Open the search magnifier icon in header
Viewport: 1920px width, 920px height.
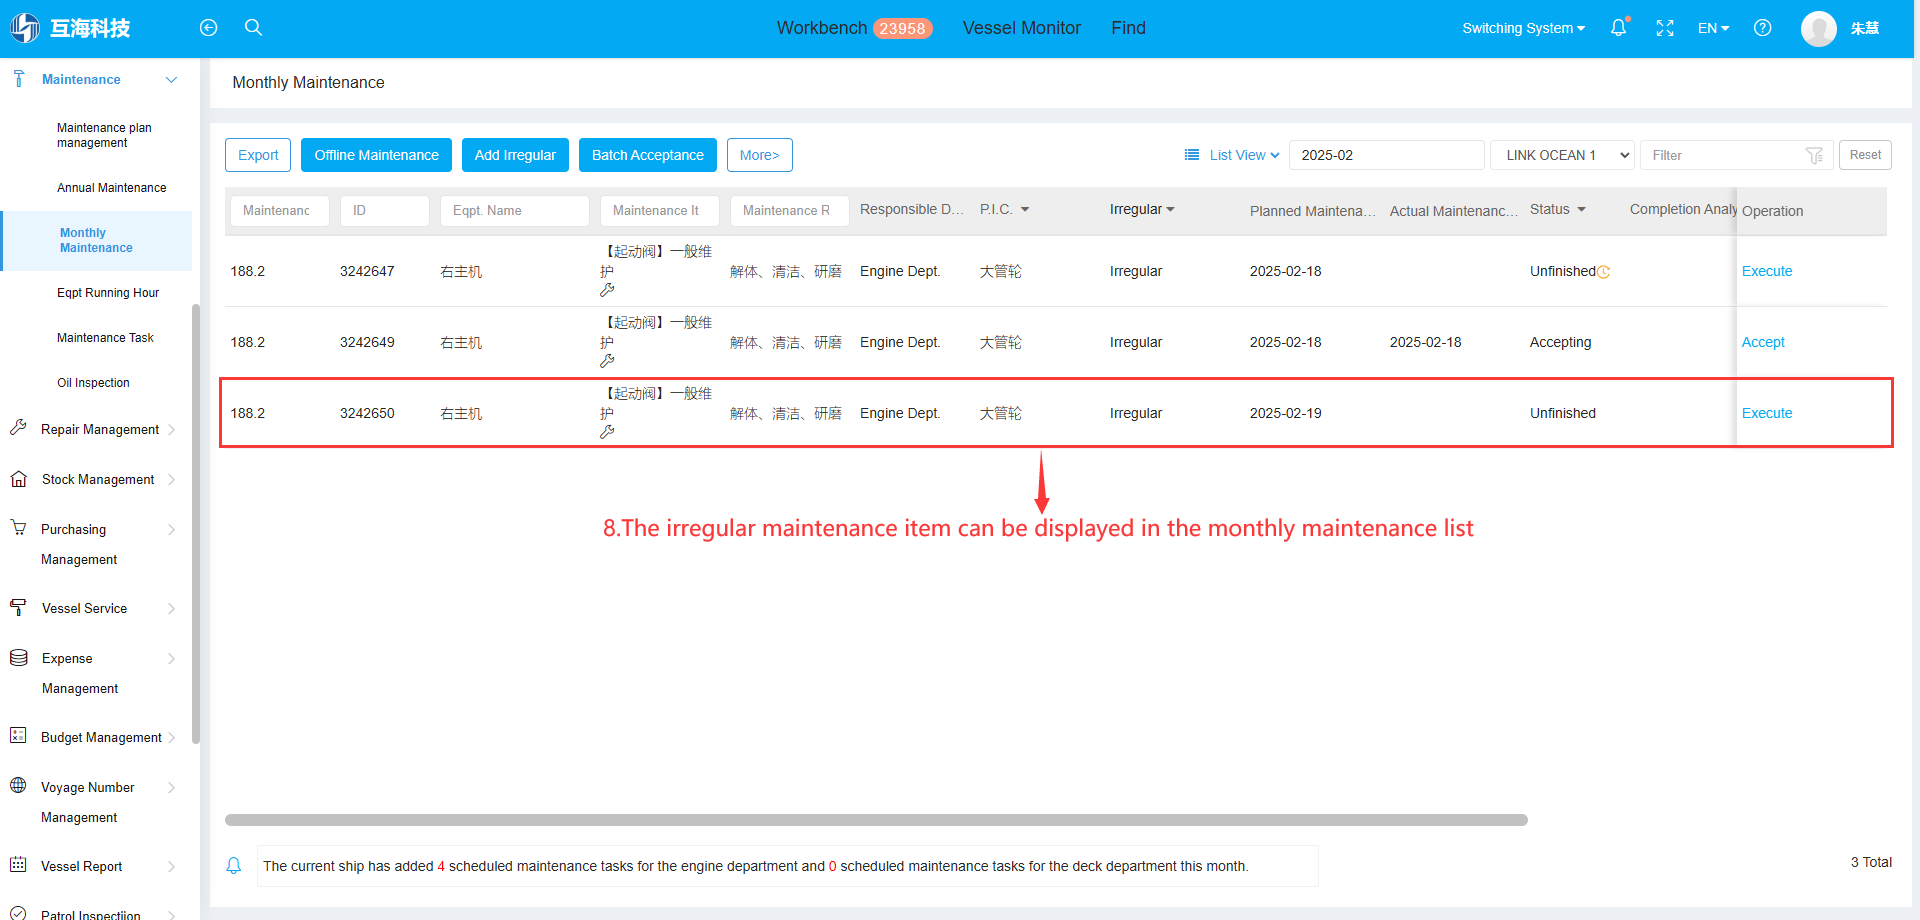254,28
